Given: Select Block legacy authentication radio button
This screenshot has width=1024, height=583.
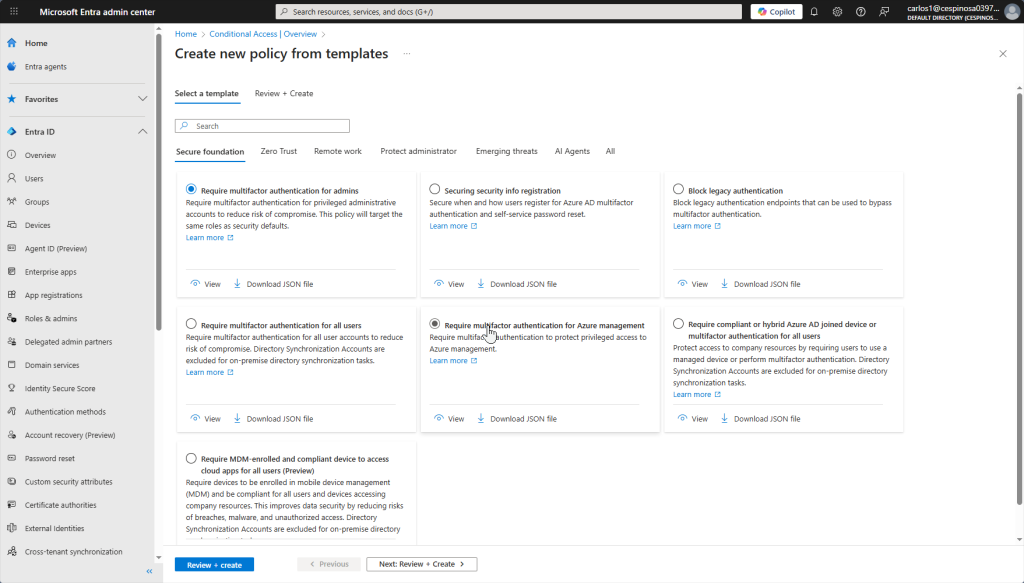Looking at the screenshot, I should pos(679,189).
